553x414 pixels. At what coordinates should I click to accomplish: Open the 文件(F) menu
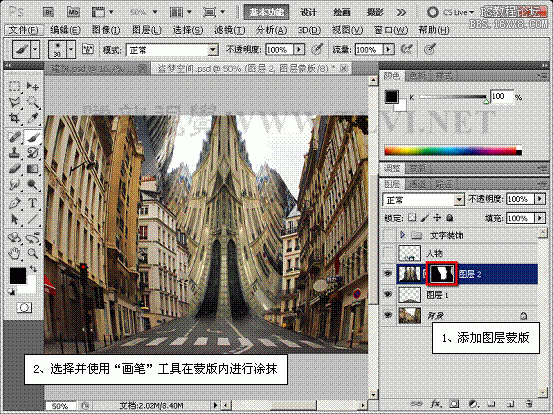point(23,30)
